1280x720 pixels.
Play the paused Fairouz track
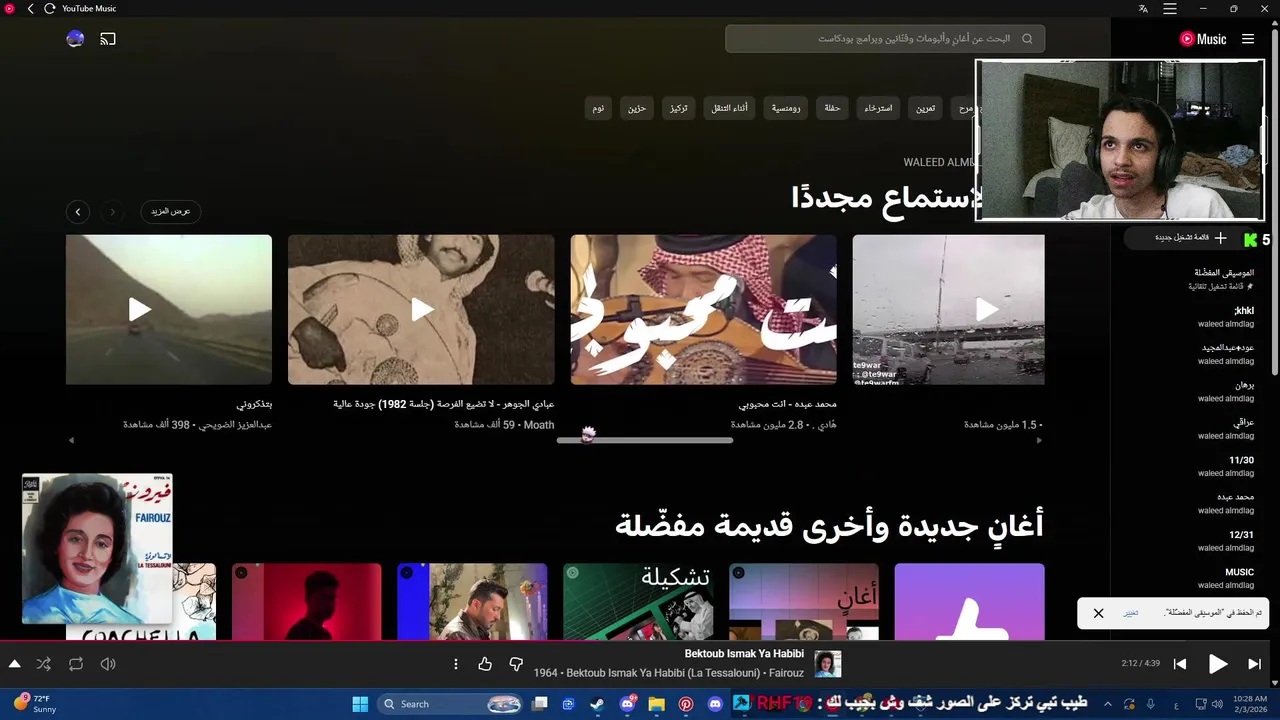click(x=1217, y=664)
